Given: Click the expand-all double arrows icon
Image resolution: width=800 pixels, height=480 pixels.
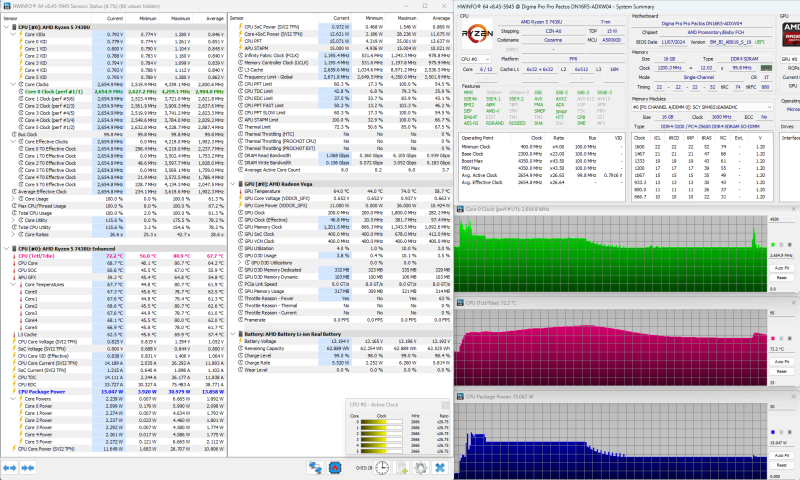Looking at the screenshot, I should 10,468.
